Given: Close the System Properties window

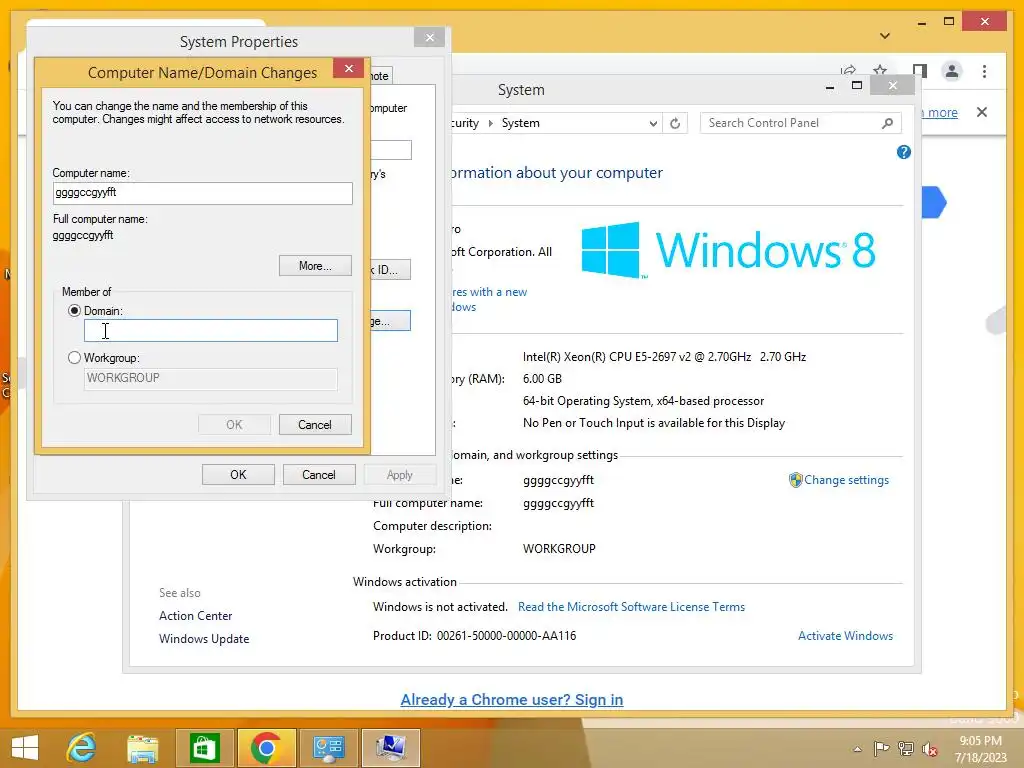Looking at the screenshot, I should point(429,38).
